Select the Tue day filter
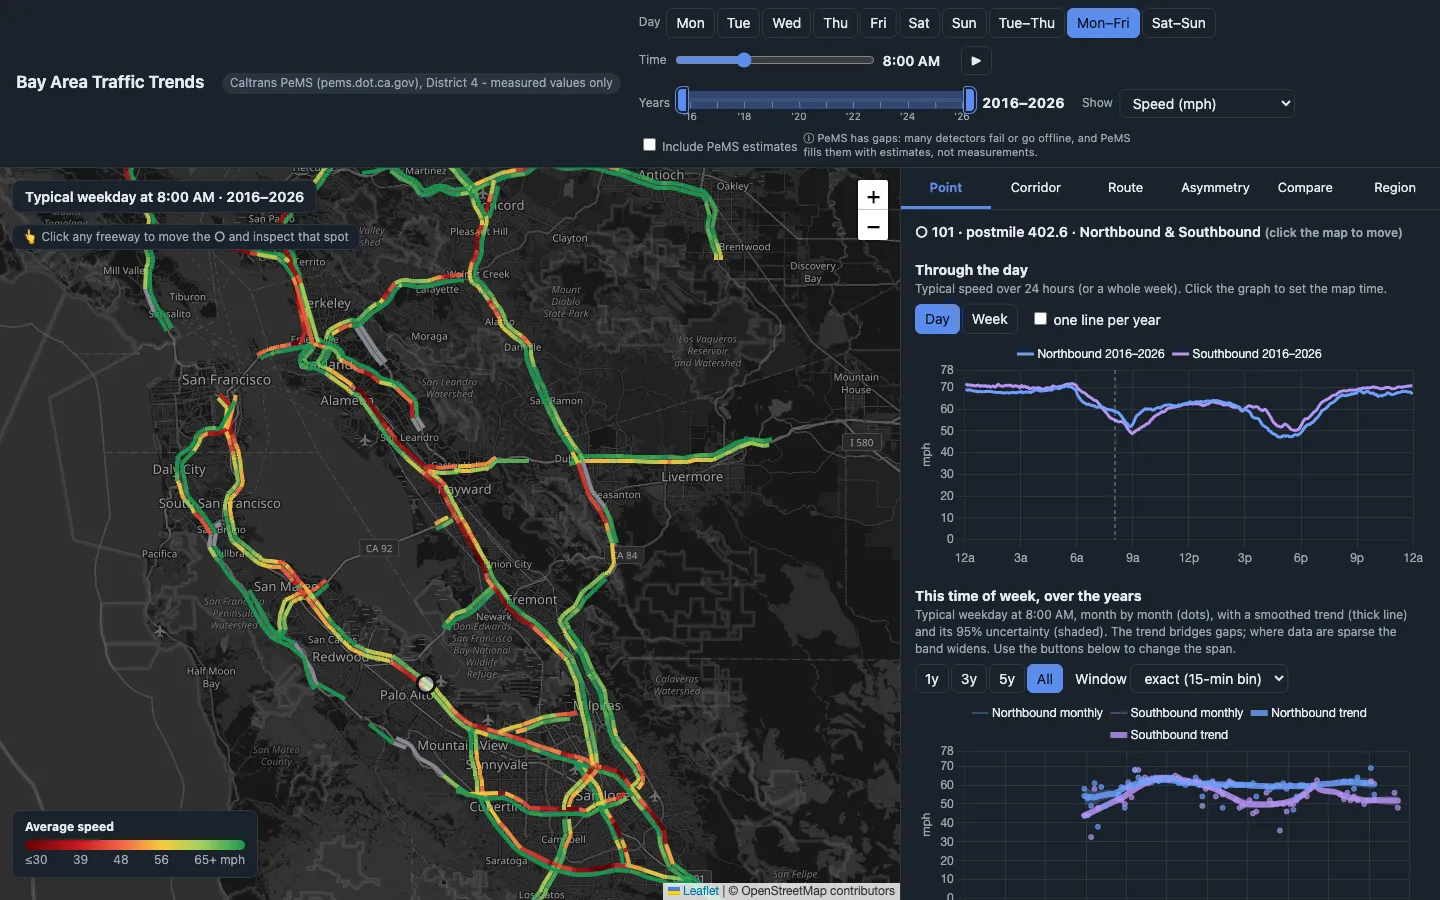Viewport: 1440px width, 900px height. (739, 23)
